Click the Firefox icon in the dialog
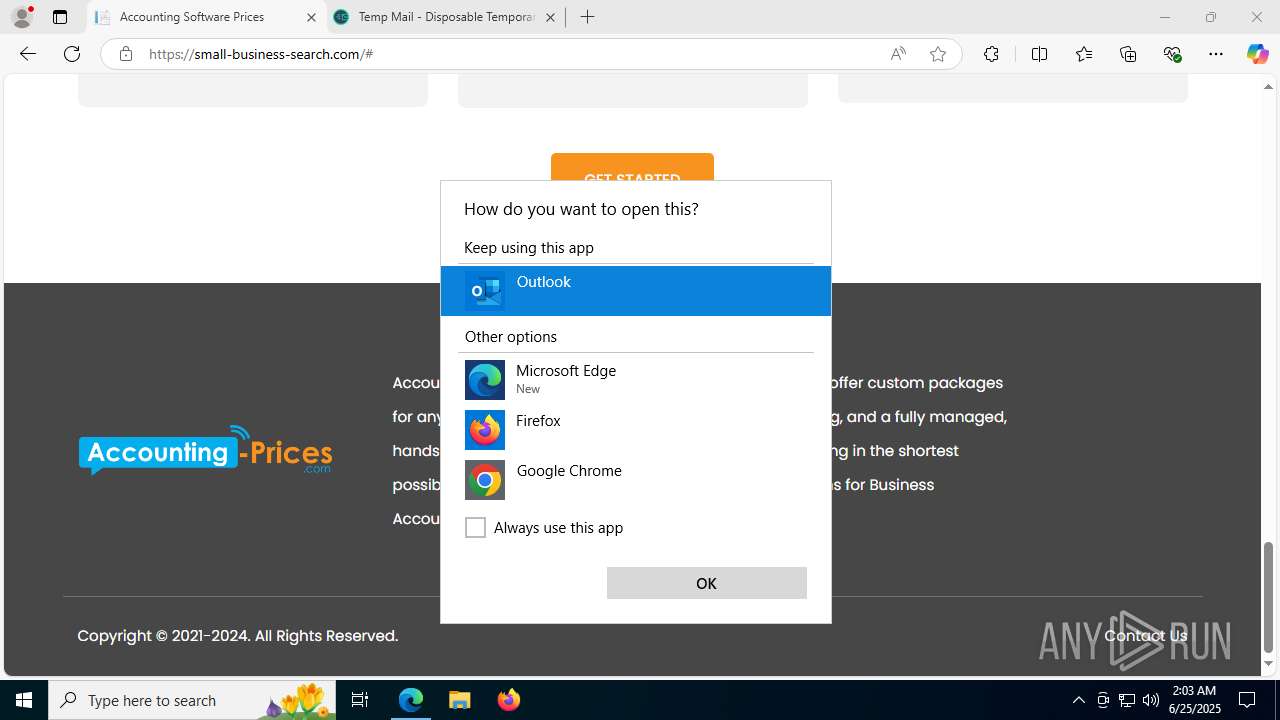This screenshot has width=1280, height=720. 485,430
